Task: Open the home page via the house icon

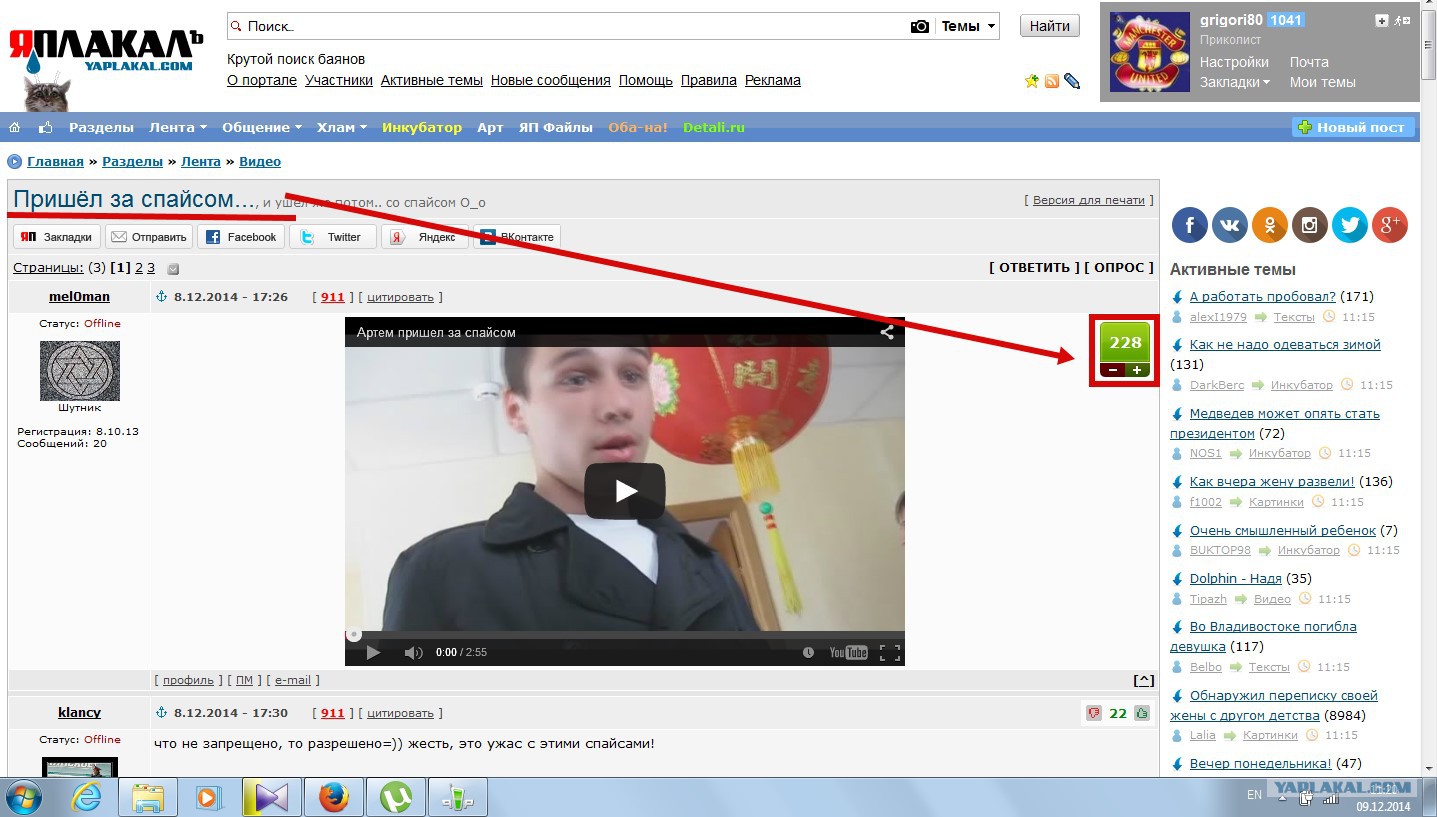Action: pos(14,127)
